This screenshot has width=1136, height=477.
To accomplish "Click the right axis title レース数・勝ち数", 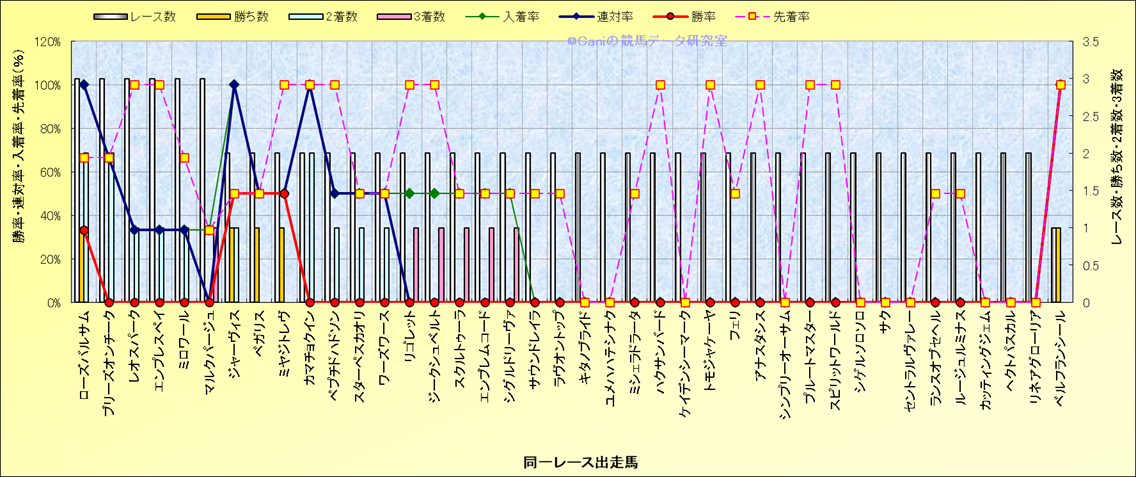I will (x=1117, y=170).
